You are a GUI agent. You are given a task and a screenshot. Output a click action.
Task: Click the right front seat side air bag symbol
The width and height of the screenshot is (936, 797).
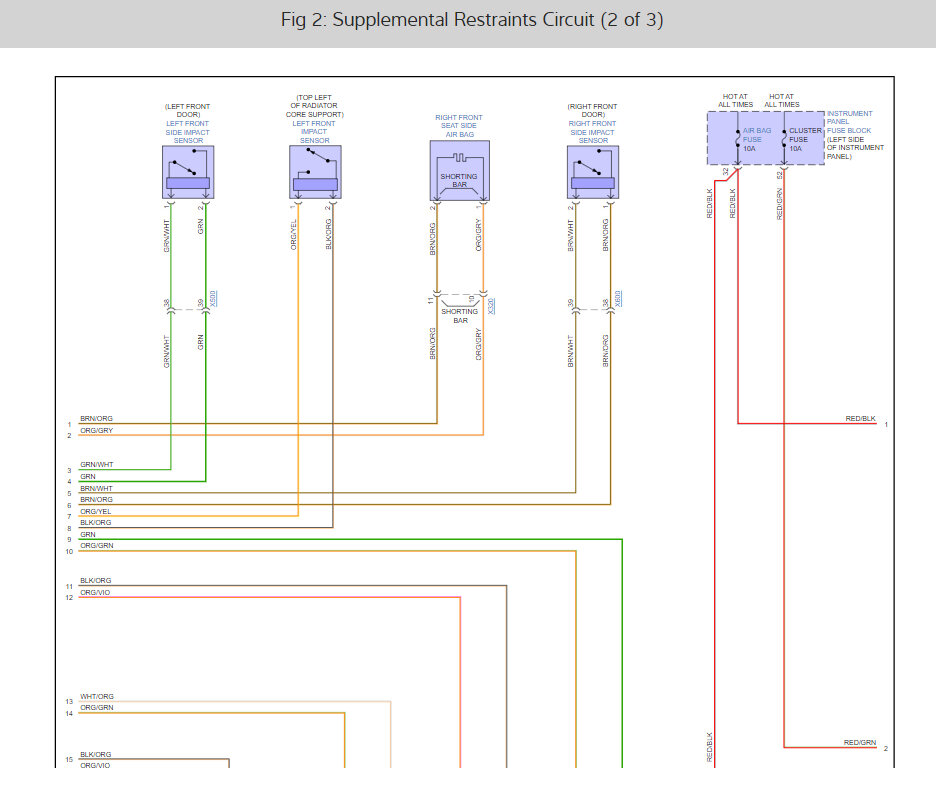460,171
